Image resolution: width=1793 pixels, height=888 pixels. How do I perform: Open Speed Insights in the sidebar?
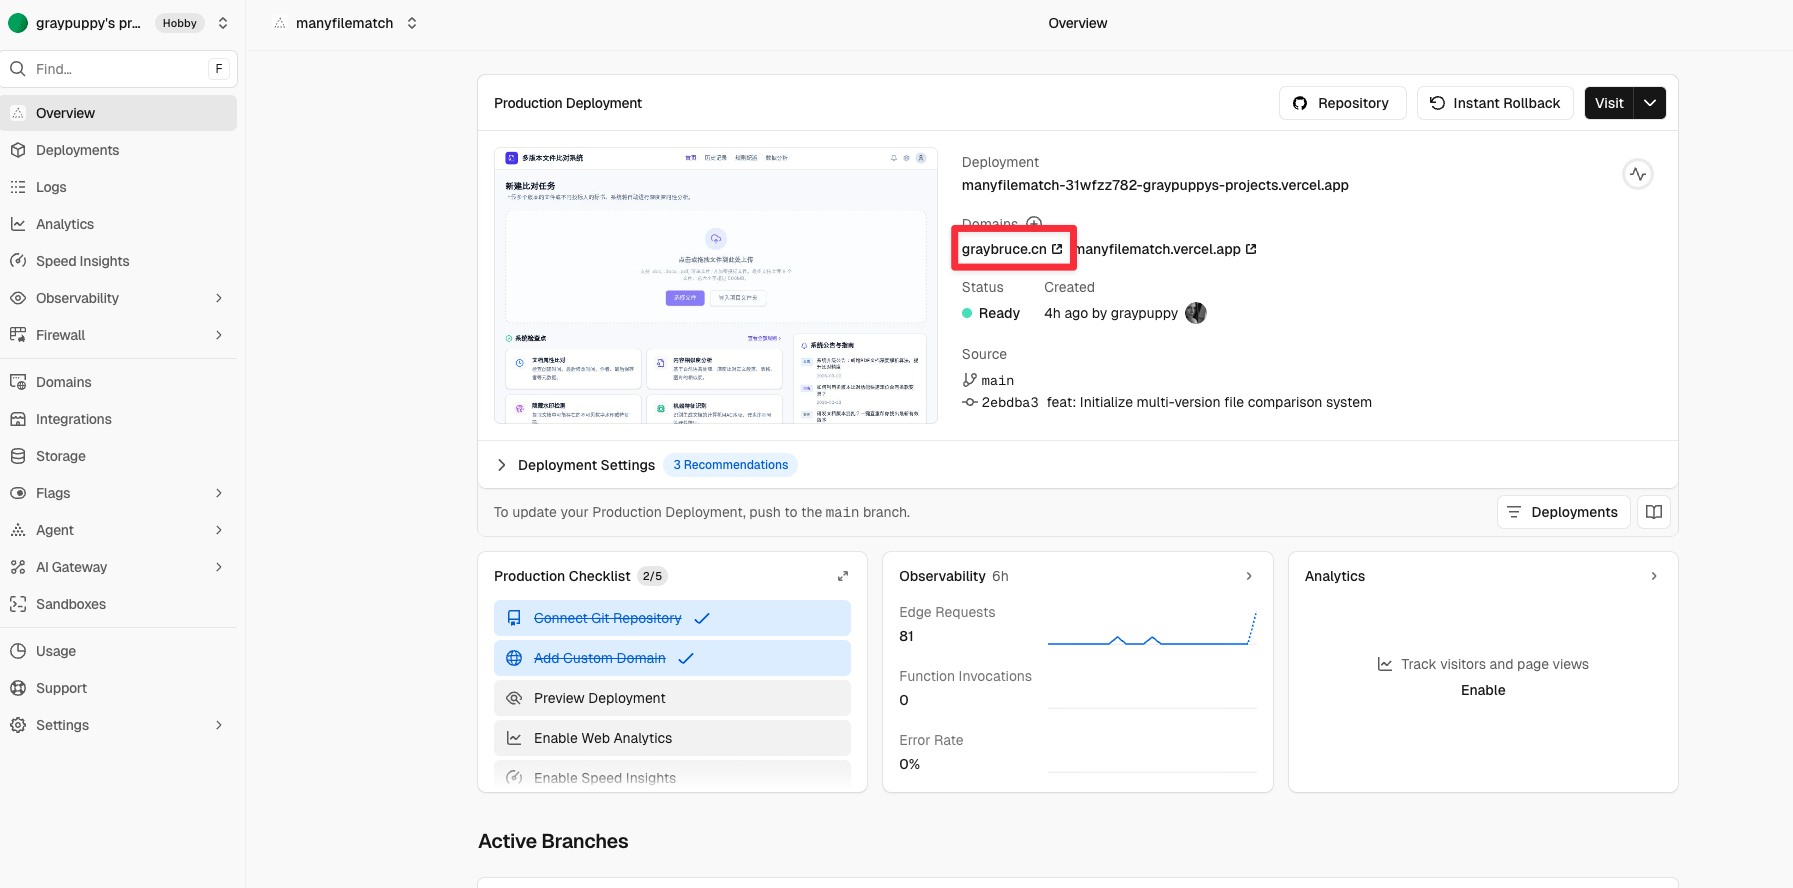click(82, 261)
